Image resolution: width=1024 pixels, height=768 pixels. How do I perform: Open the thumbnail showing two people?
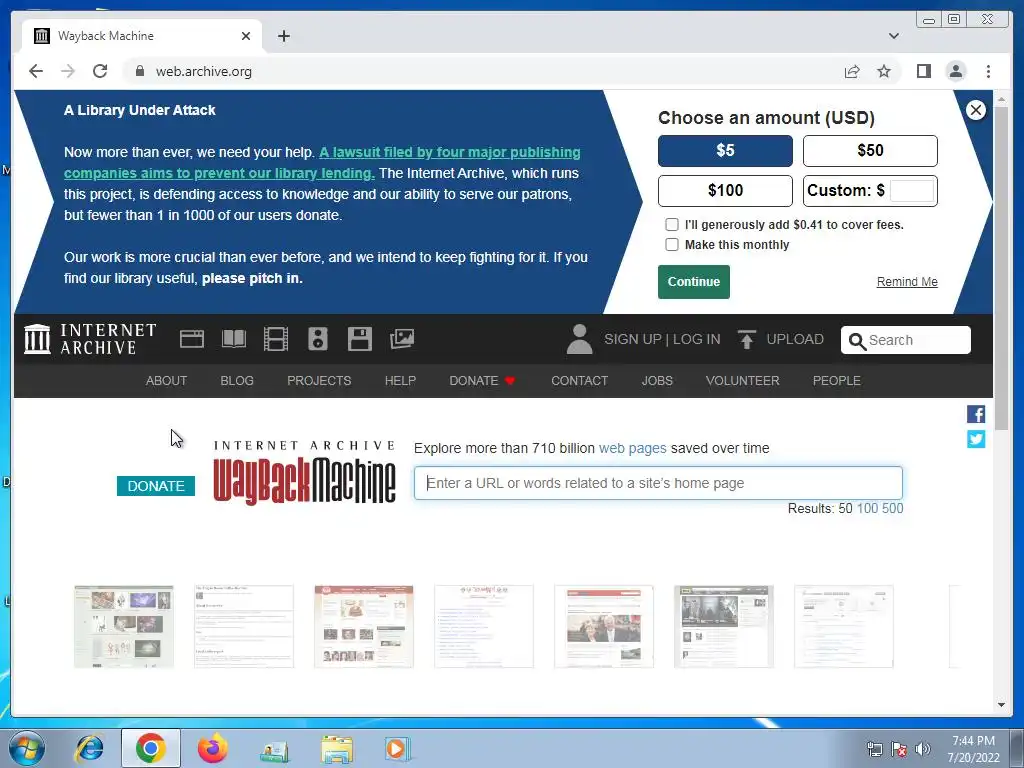point(603,627)
